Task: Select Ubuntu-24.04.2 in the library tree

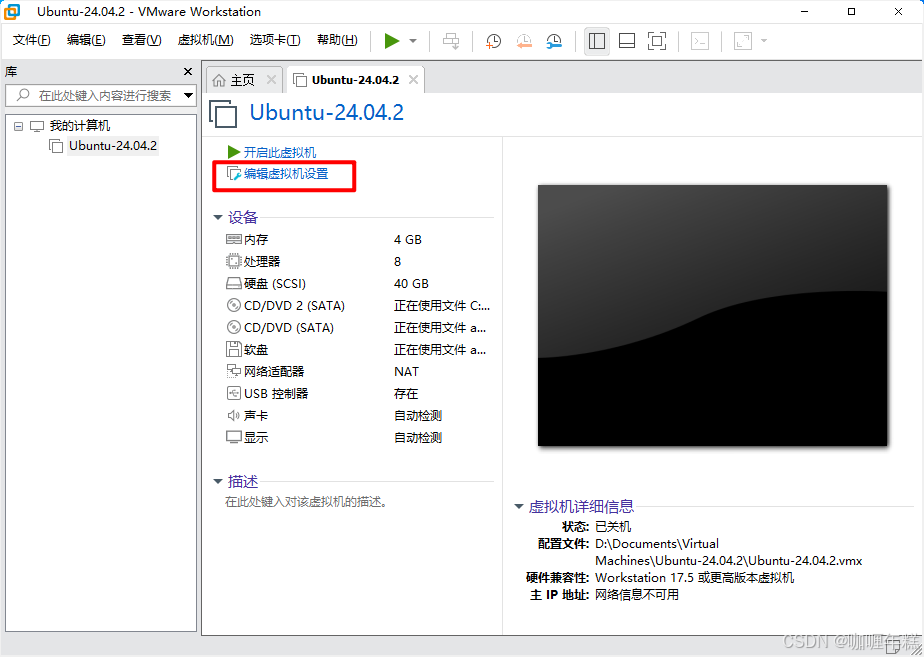Action: pos(113,146)
